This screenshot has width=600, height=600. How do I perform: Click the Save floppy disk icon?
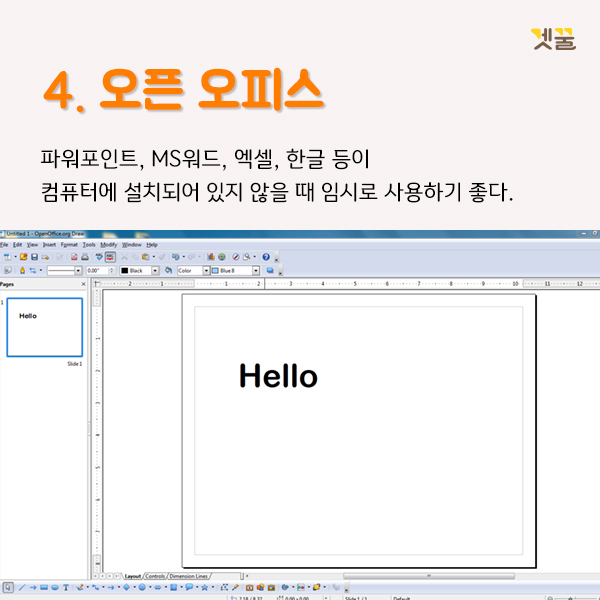click(x=34, y=257)
